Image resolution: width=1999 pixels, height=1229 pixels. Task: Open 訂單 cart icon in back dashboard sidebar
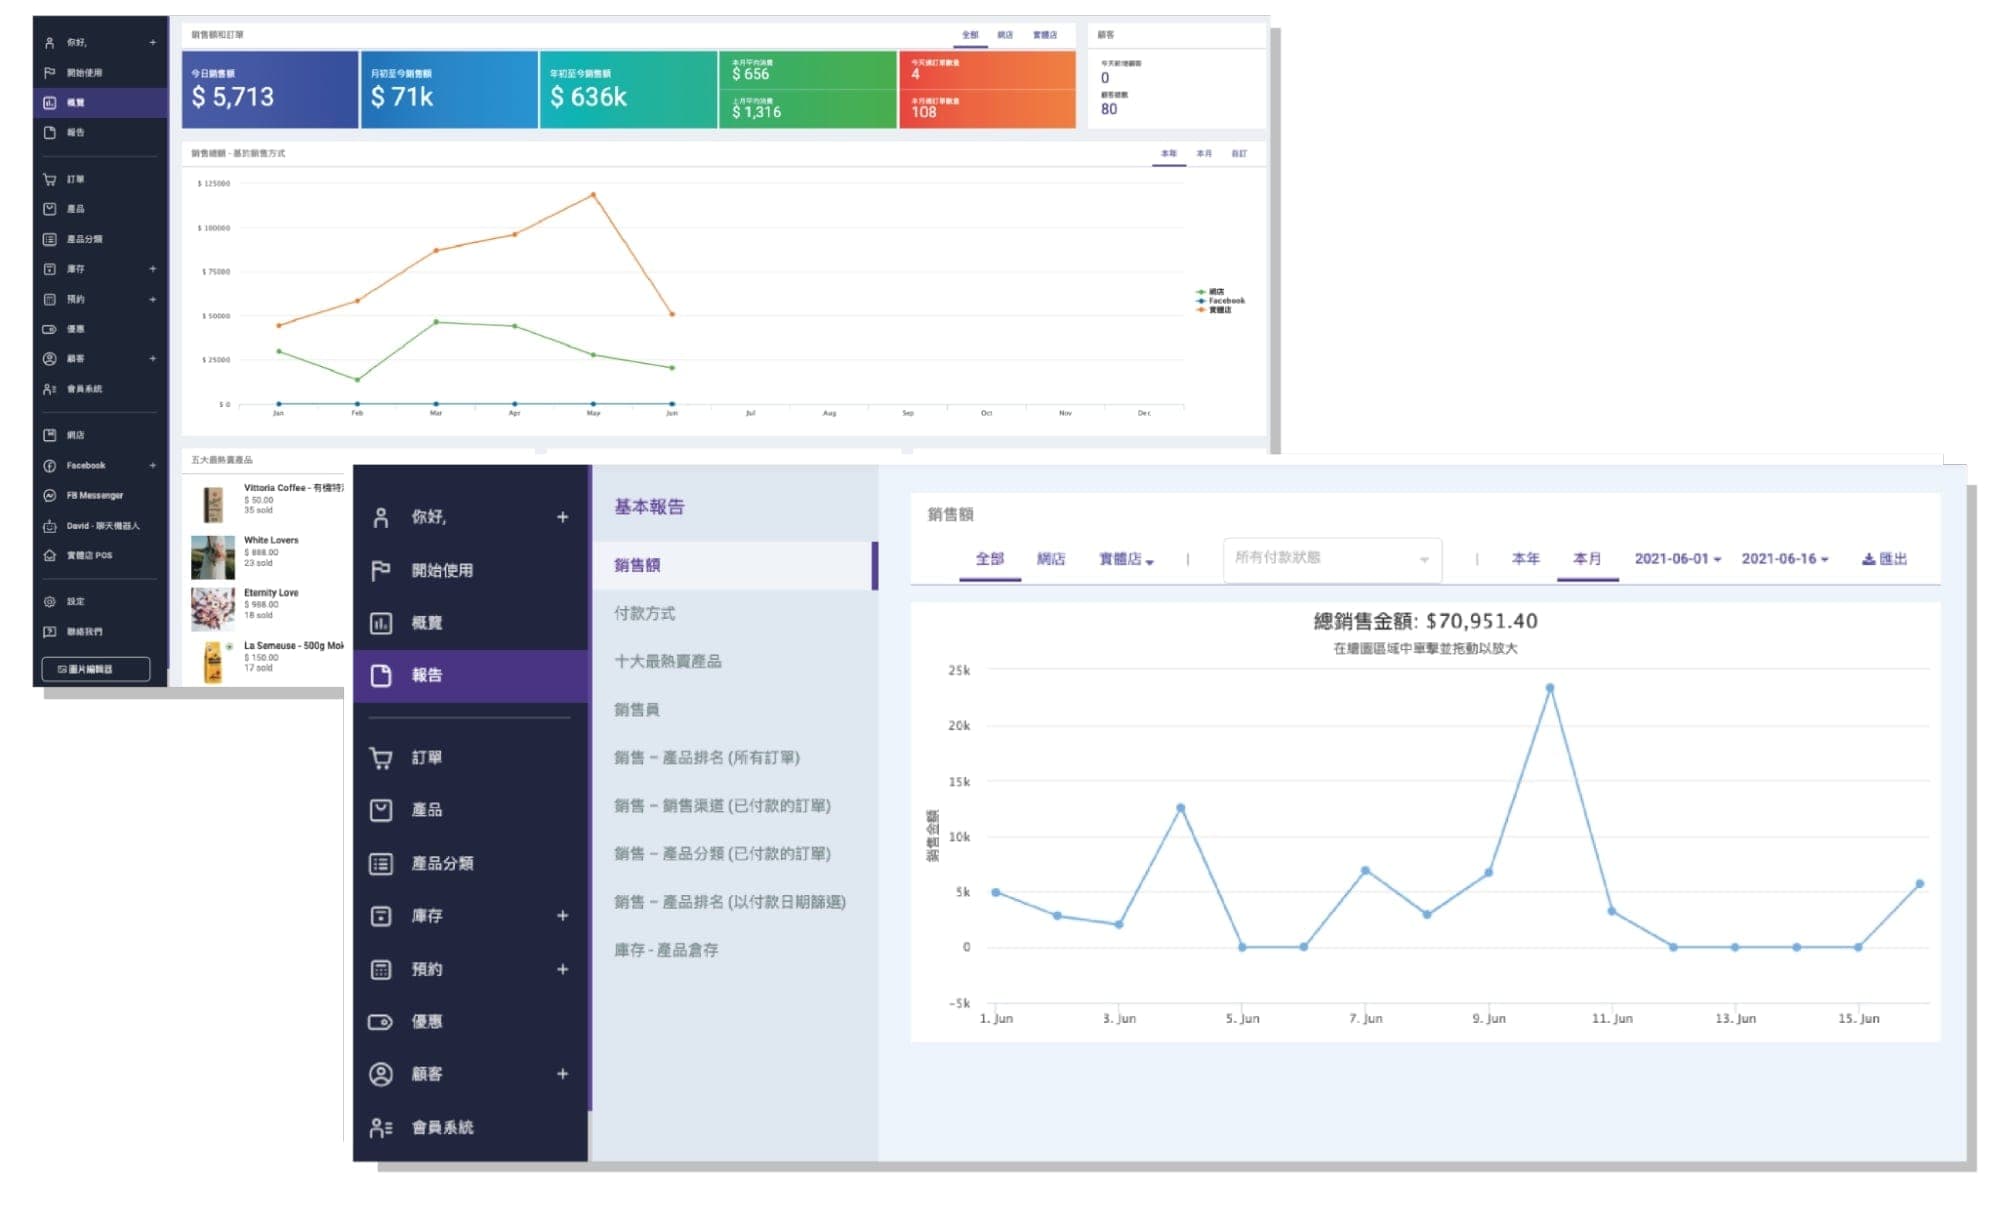coord(49,179)
